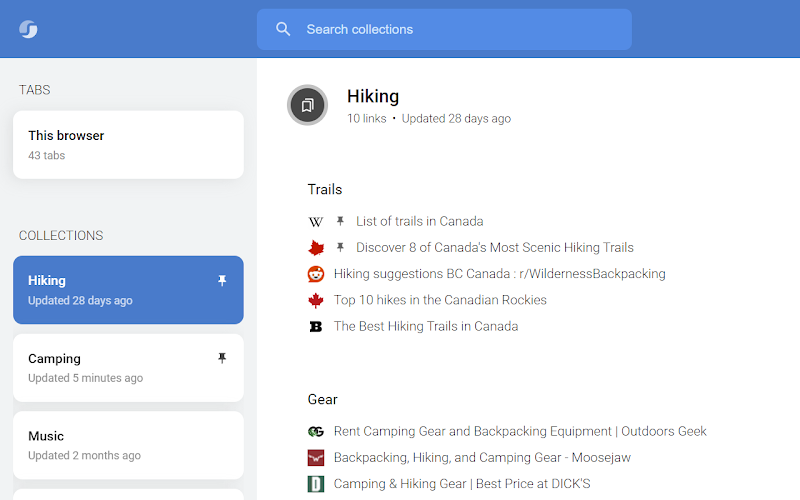Click the Reddit favicon
Image resolution: width=800 pixels, height=500 pixels.
[x=316, y=274]
